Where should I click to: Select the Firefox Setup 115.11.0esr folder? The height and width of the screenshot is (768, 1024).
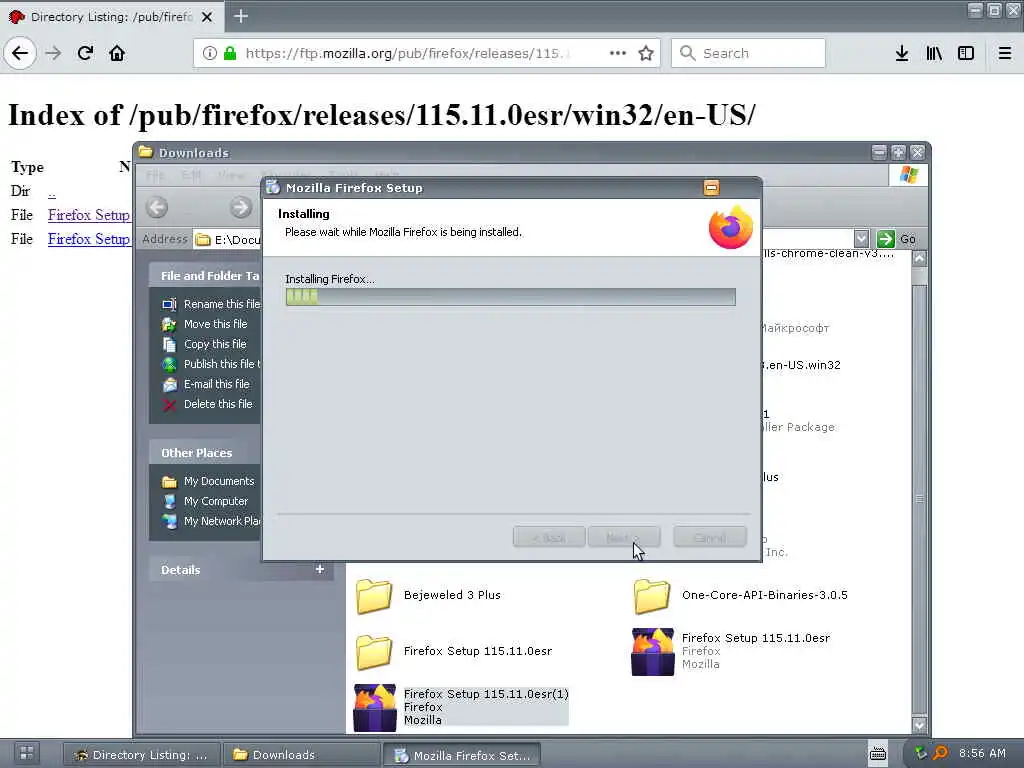coord(454,652)
